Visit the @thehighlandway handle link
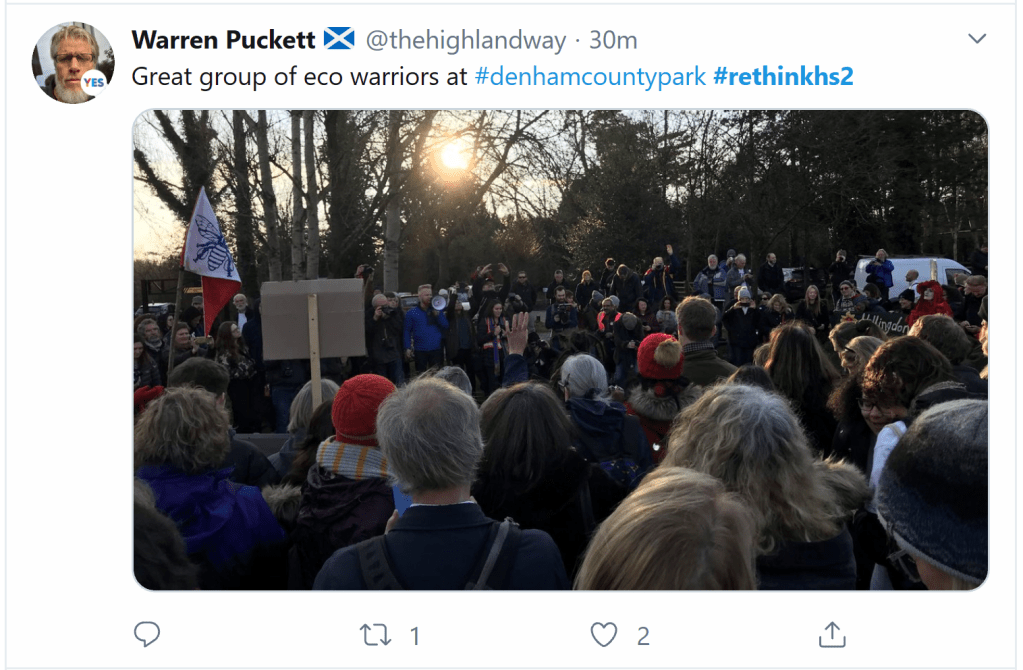This screenshot has width=1023, height=670. click(x=466, y=40)
